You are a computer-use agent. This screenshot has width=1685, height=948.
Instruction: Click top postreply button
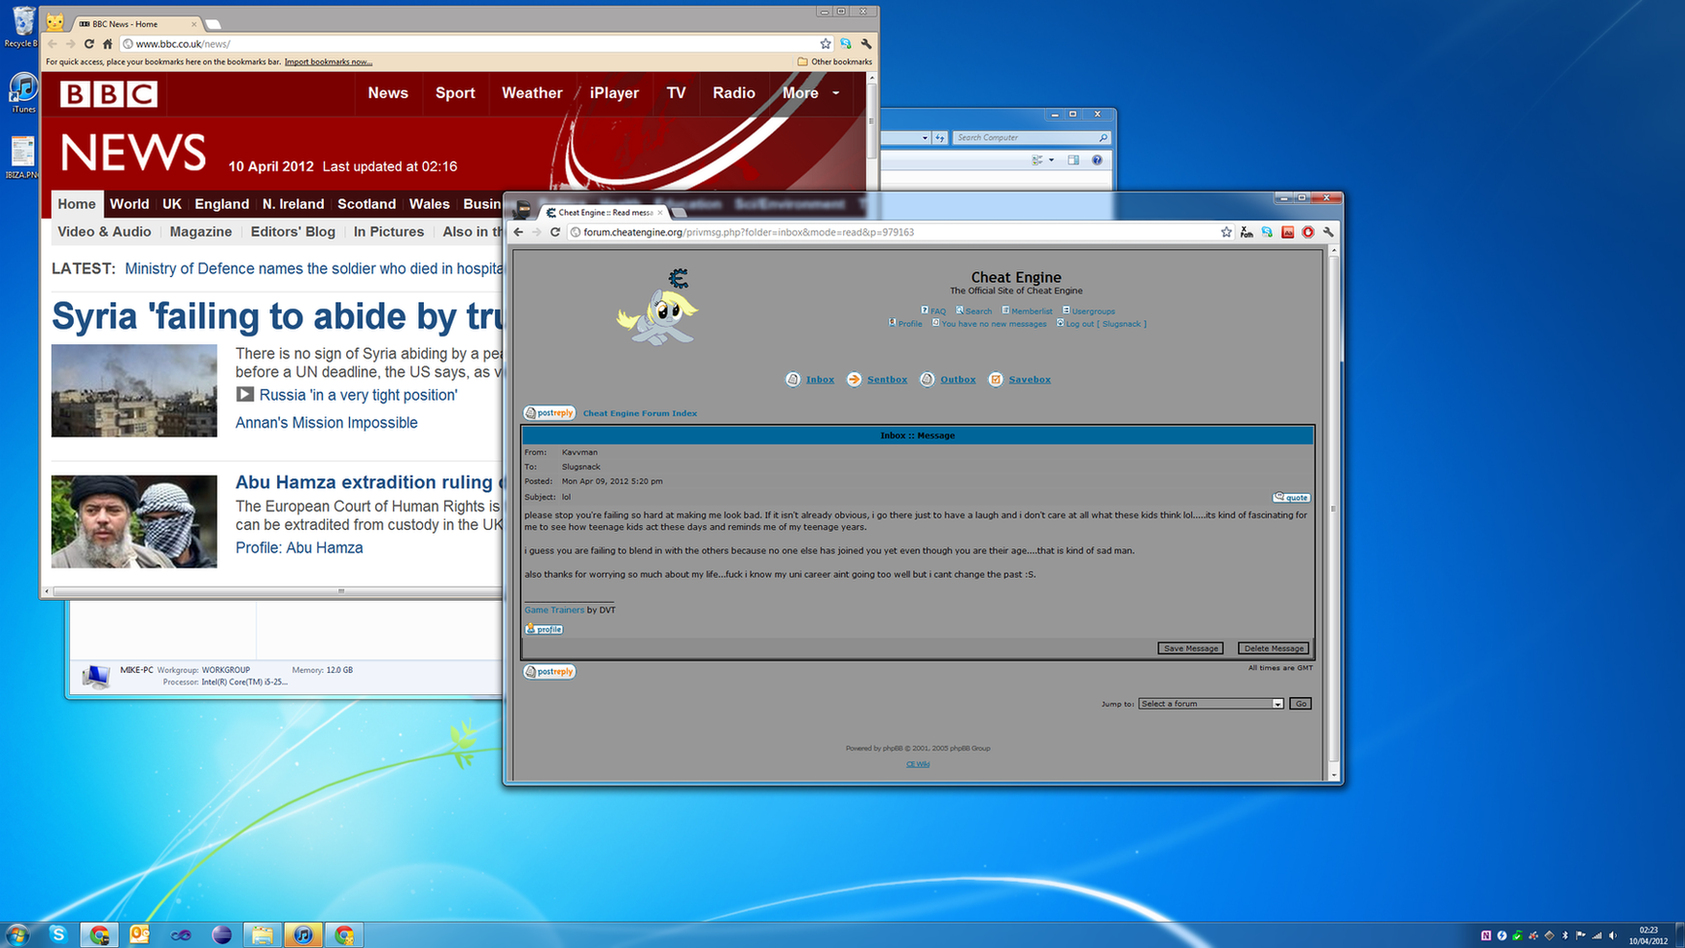point(549,413)
